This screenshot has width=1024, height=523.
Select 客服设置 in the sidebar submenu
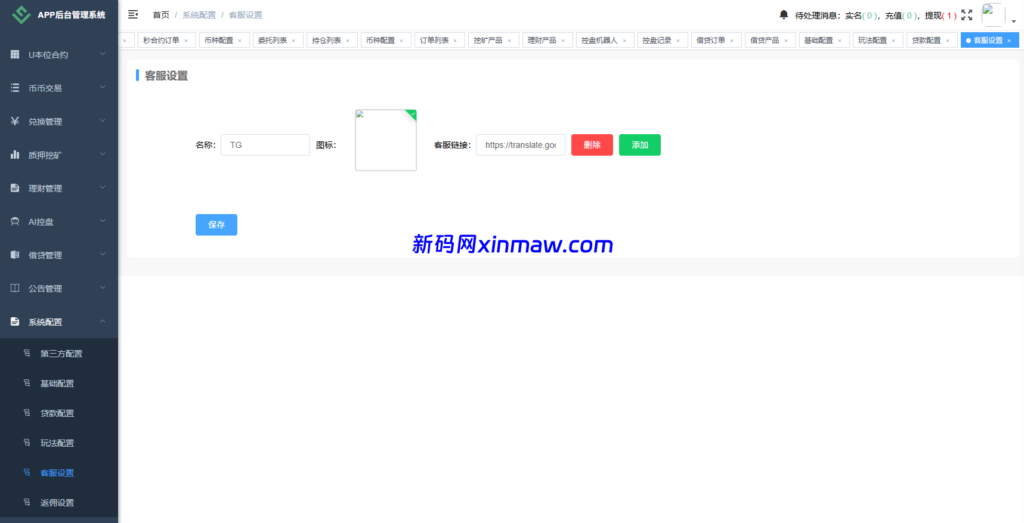[57, 473]
